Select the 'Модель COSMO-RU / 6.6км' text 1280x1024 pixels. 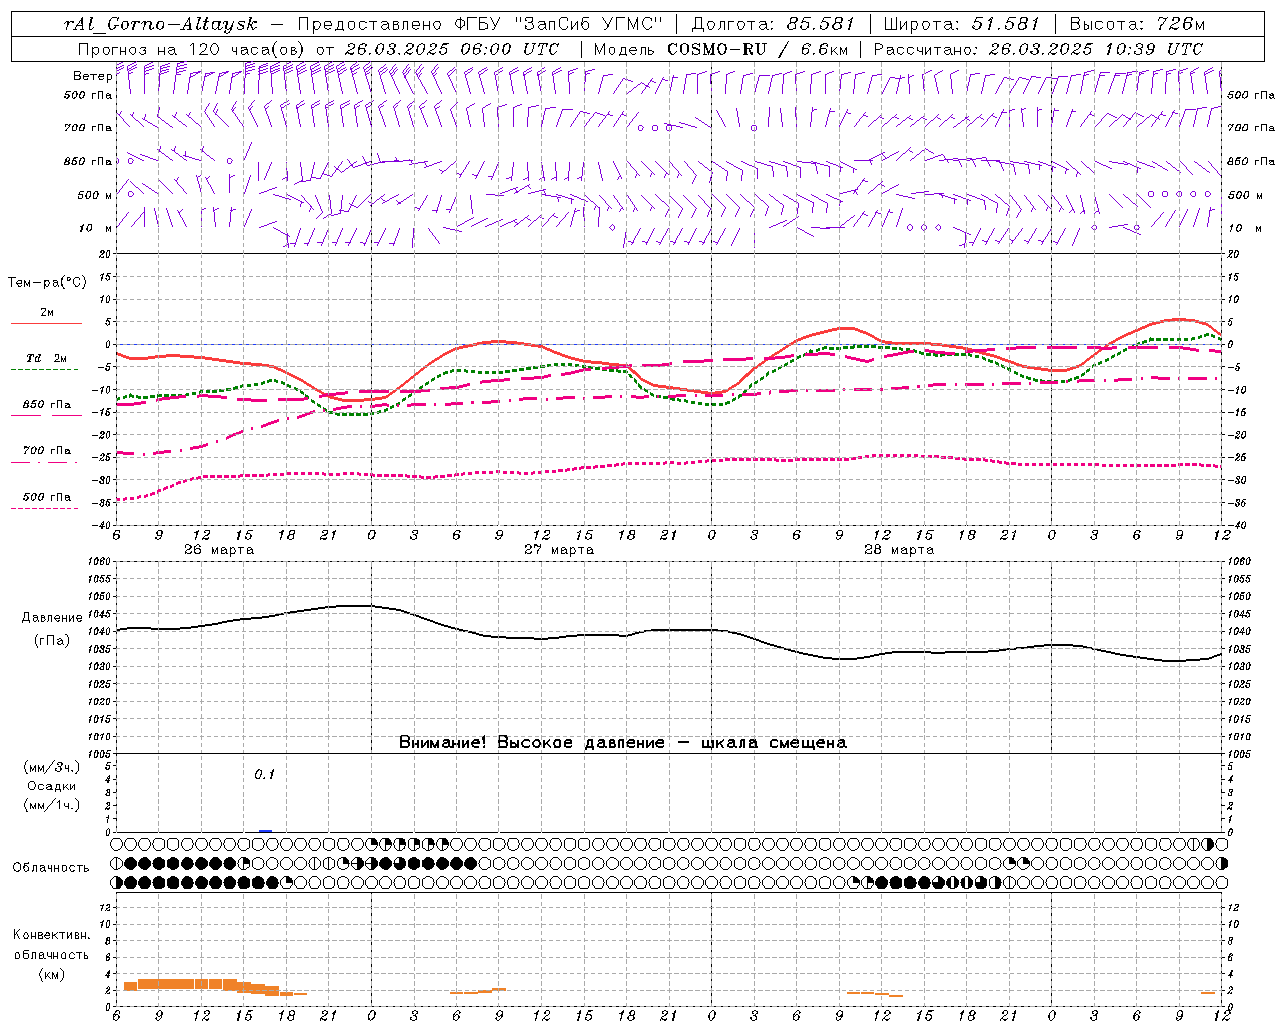[721, 49]
